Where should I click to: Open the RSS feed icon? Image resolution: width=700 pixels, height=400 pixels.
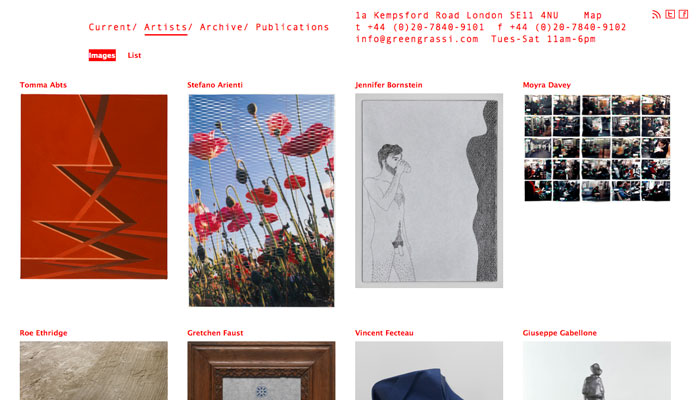(x=656, y=15)
